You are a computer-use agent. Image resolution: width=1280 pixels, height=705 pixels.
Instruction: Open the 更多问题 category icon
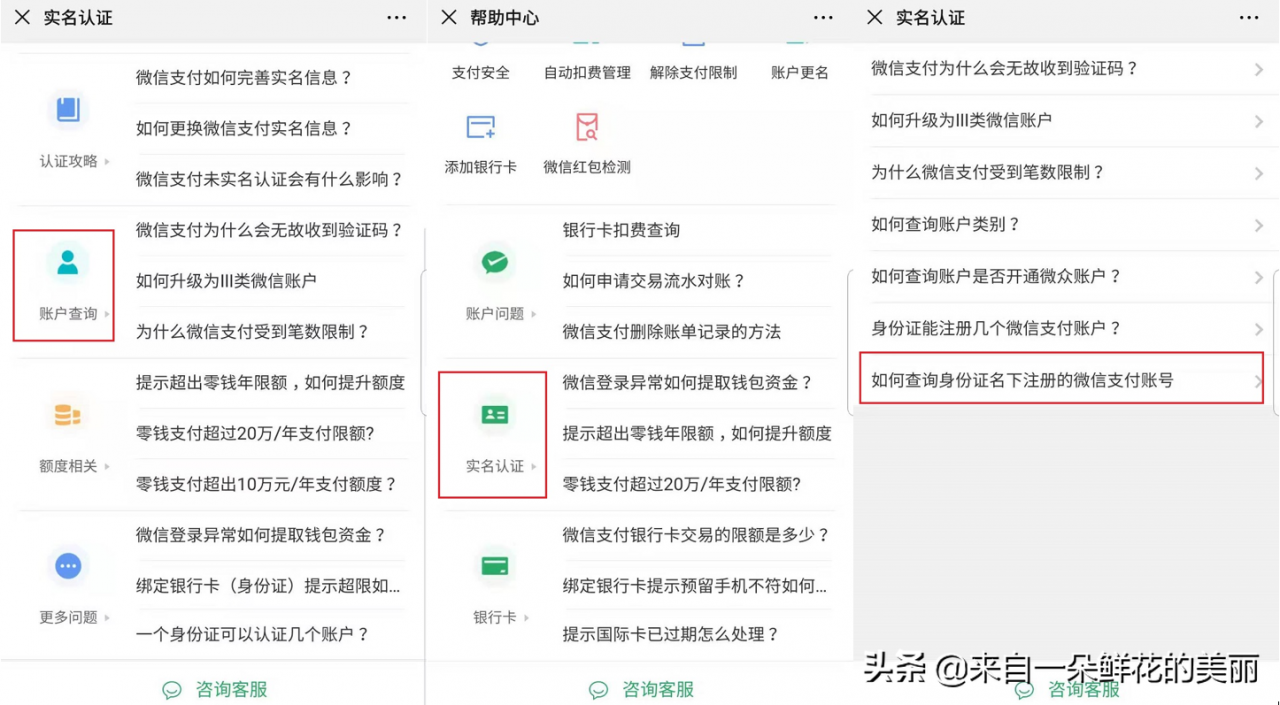pyautogui.click(x=67, y=565)
